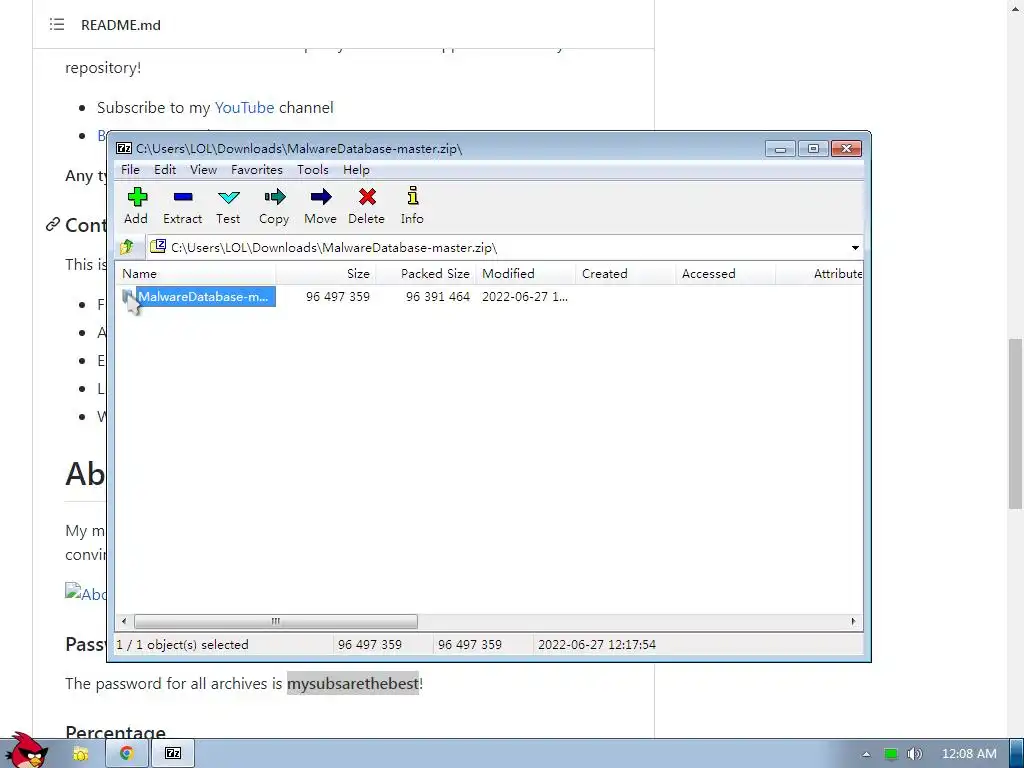Go up one folder level icon
This screenshot has width=1024, height=768.
pyautogui.click(x=127, y=247)
